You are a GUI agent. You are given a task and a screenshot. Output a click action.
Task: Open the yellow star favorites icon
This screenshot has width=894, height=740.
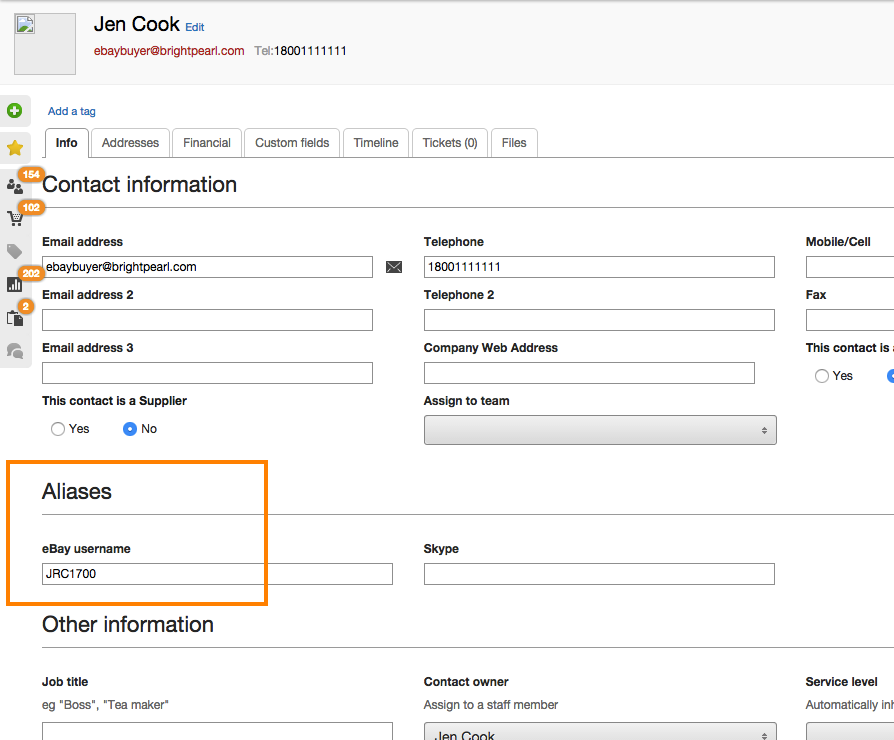(15, 148)
